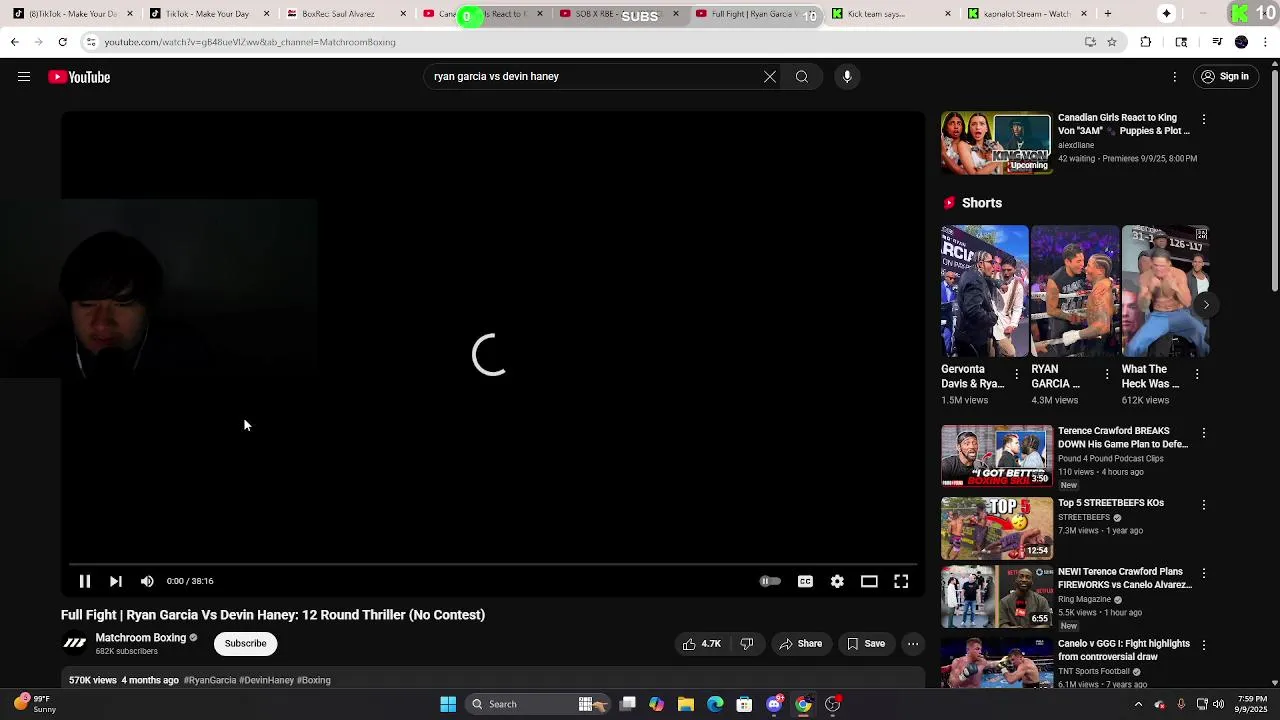Open the YouTube guide hamburger menu

(24, 77)
